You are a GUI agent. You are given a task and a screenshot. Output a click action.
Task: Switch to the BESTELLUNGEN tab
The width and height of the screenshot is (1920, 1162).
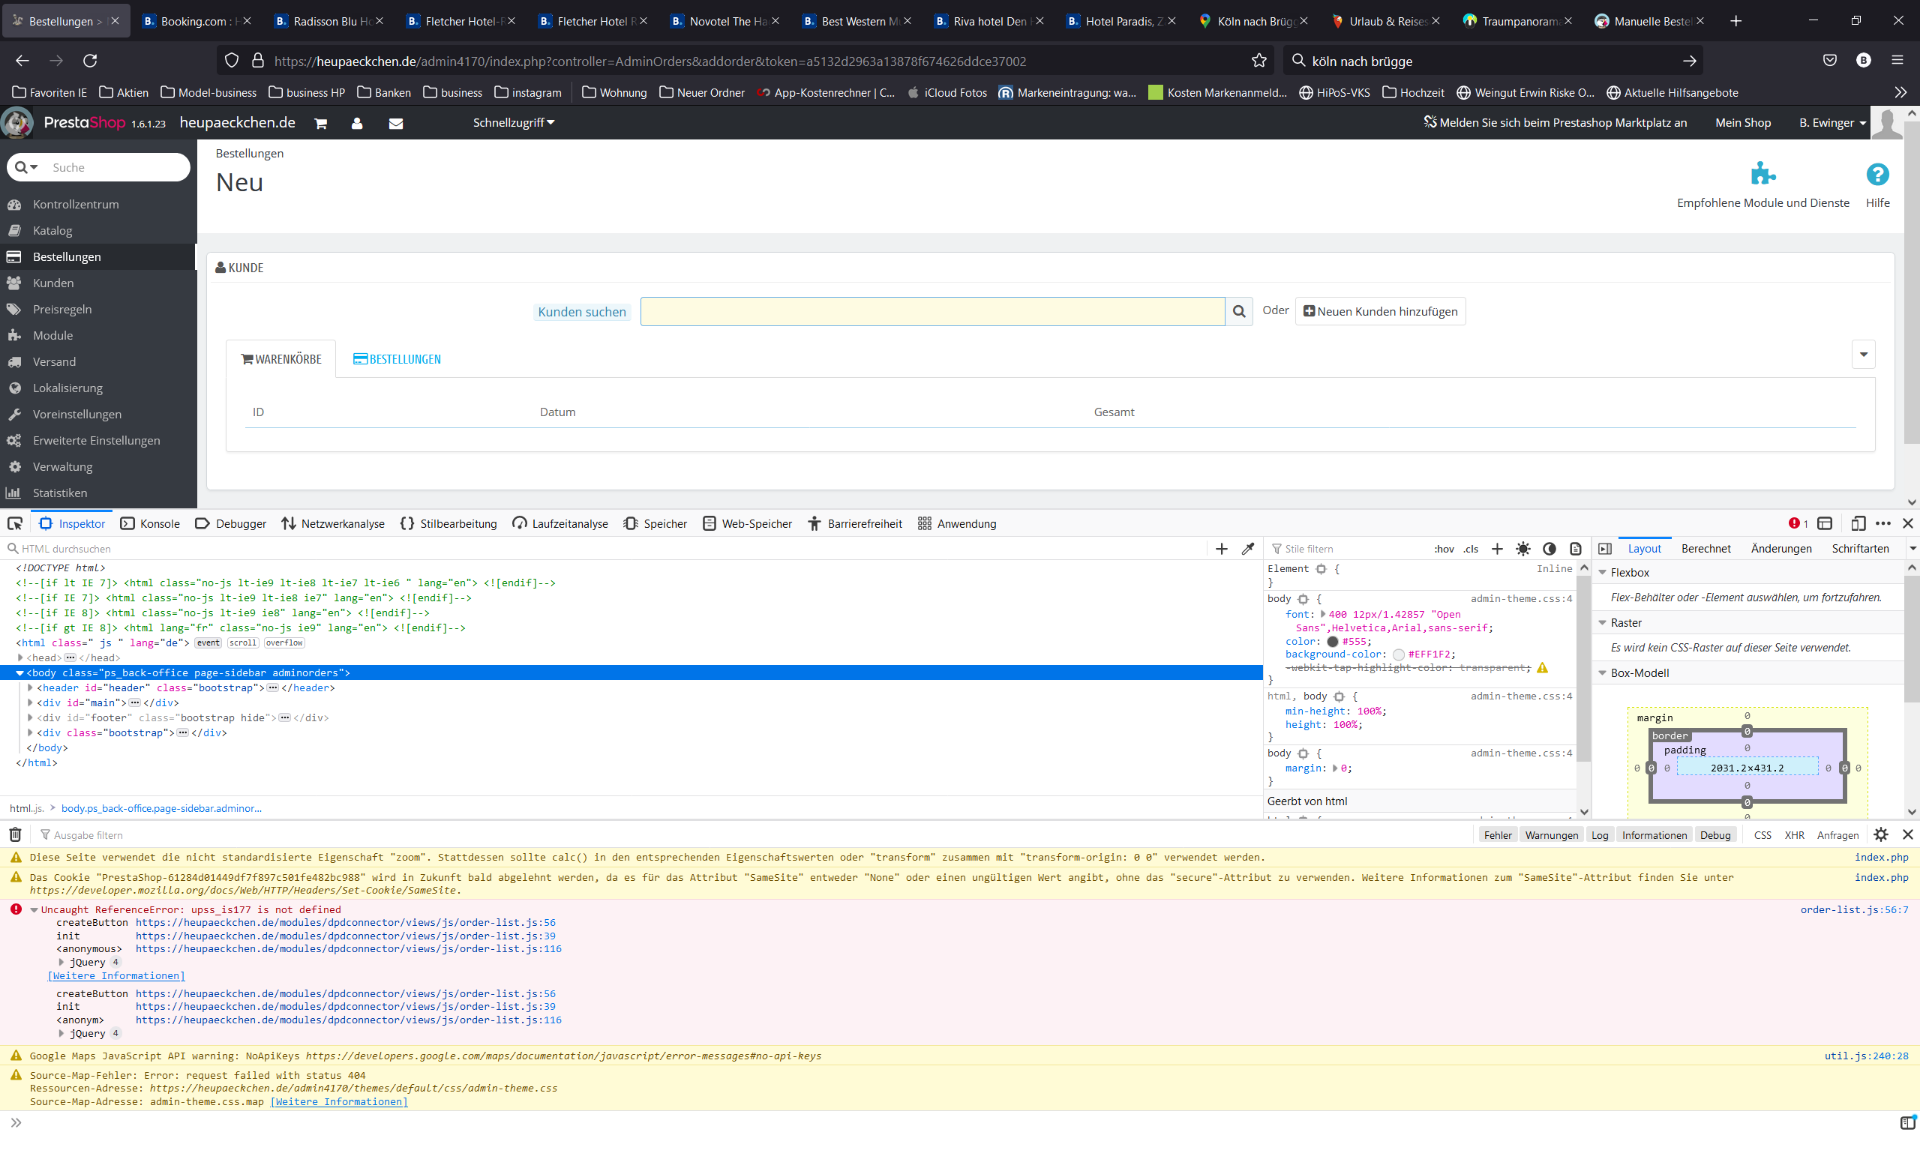click(x=397, y=359)
